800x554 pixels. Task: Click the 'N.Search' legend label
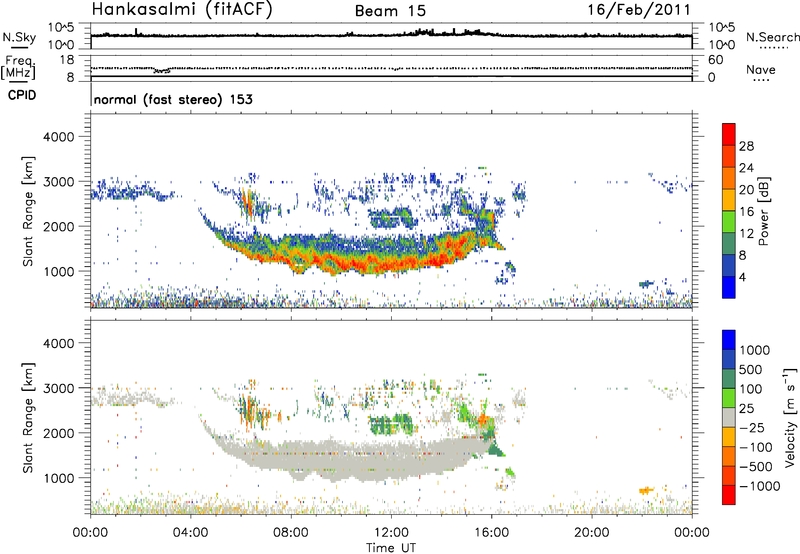point(772,37)
